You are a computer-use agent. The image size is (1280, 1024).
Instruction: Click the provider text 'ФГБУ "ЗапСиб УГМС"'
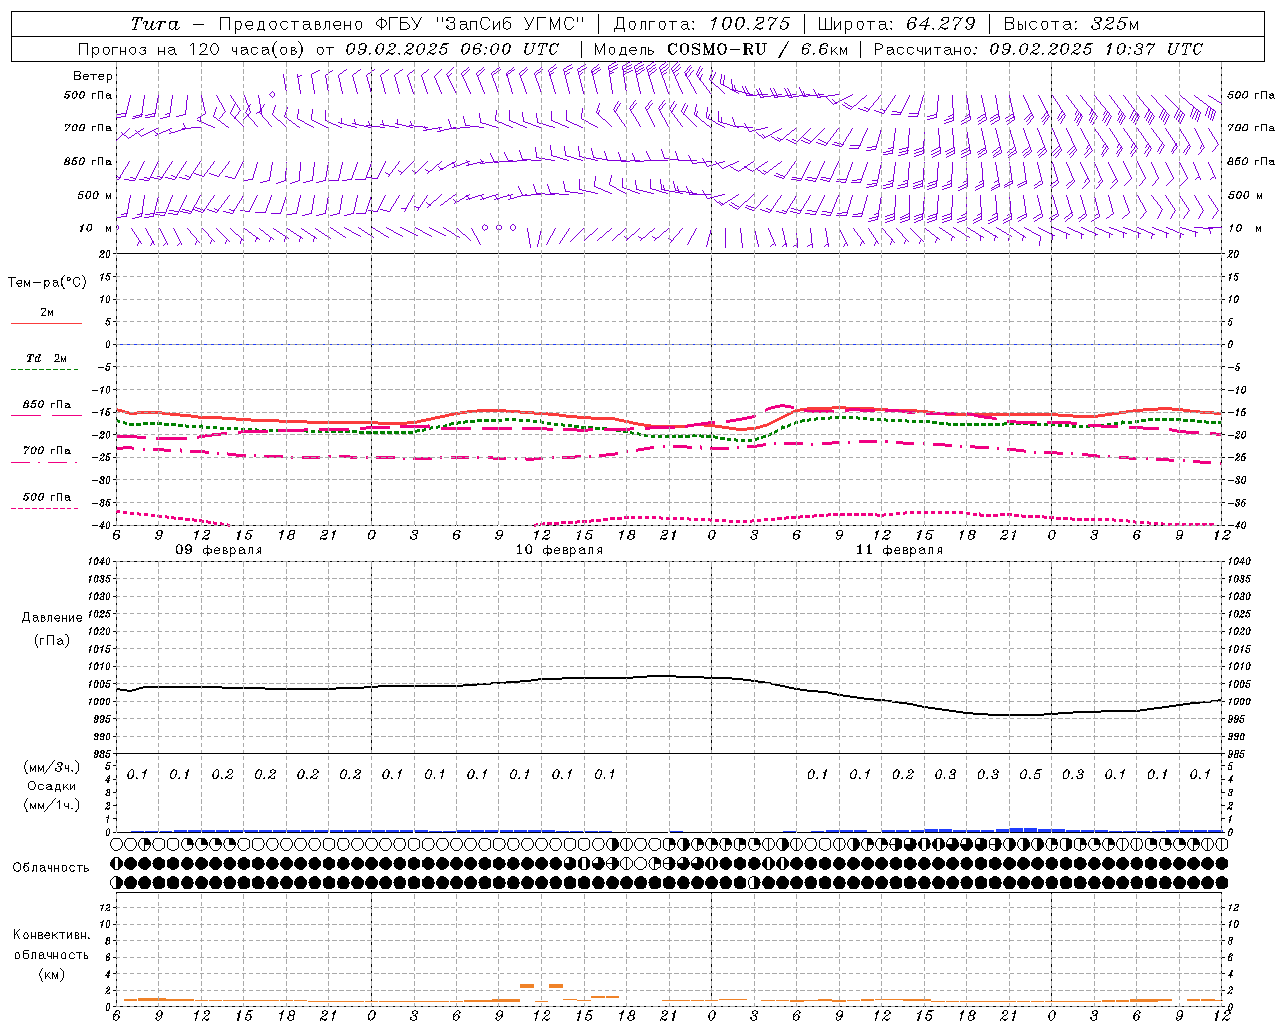click(480, 24)
